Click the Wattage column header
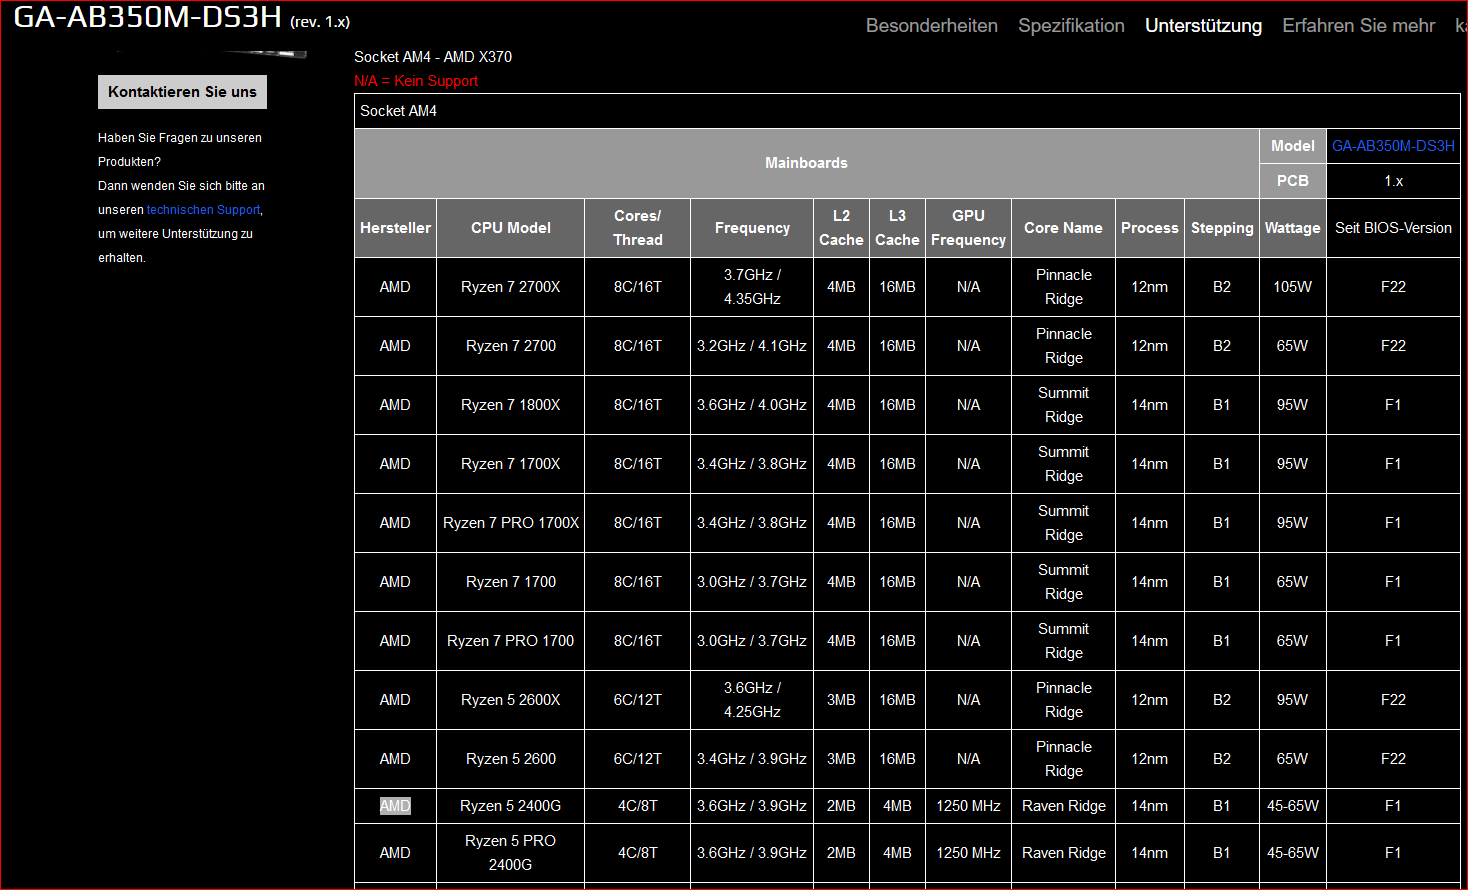 pos(1292,228)
